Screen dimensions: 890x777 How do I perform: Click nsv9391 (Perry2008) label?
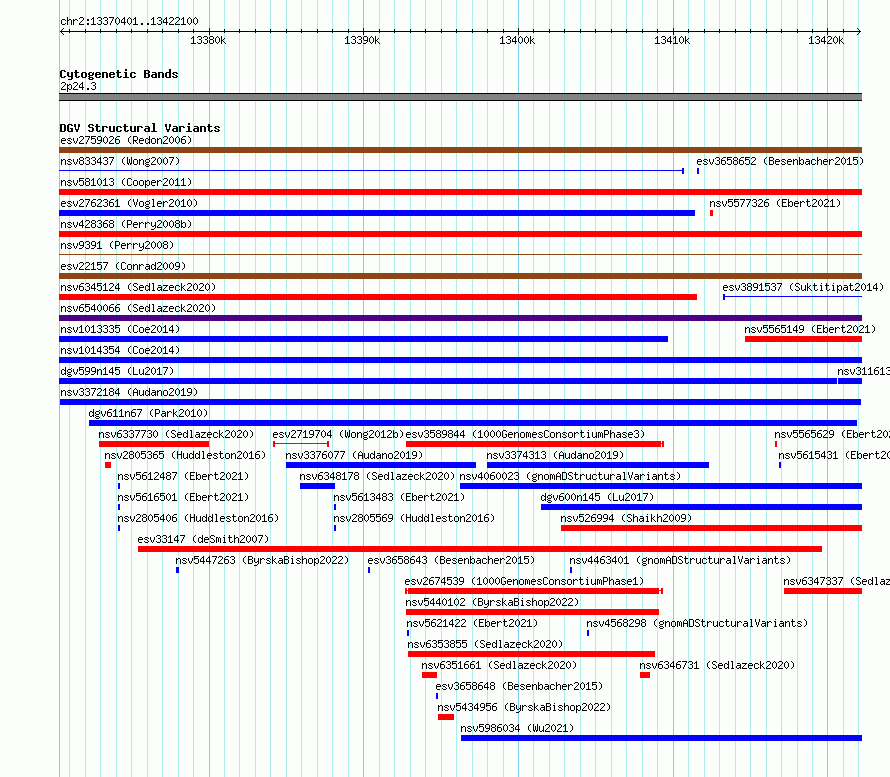117,245
